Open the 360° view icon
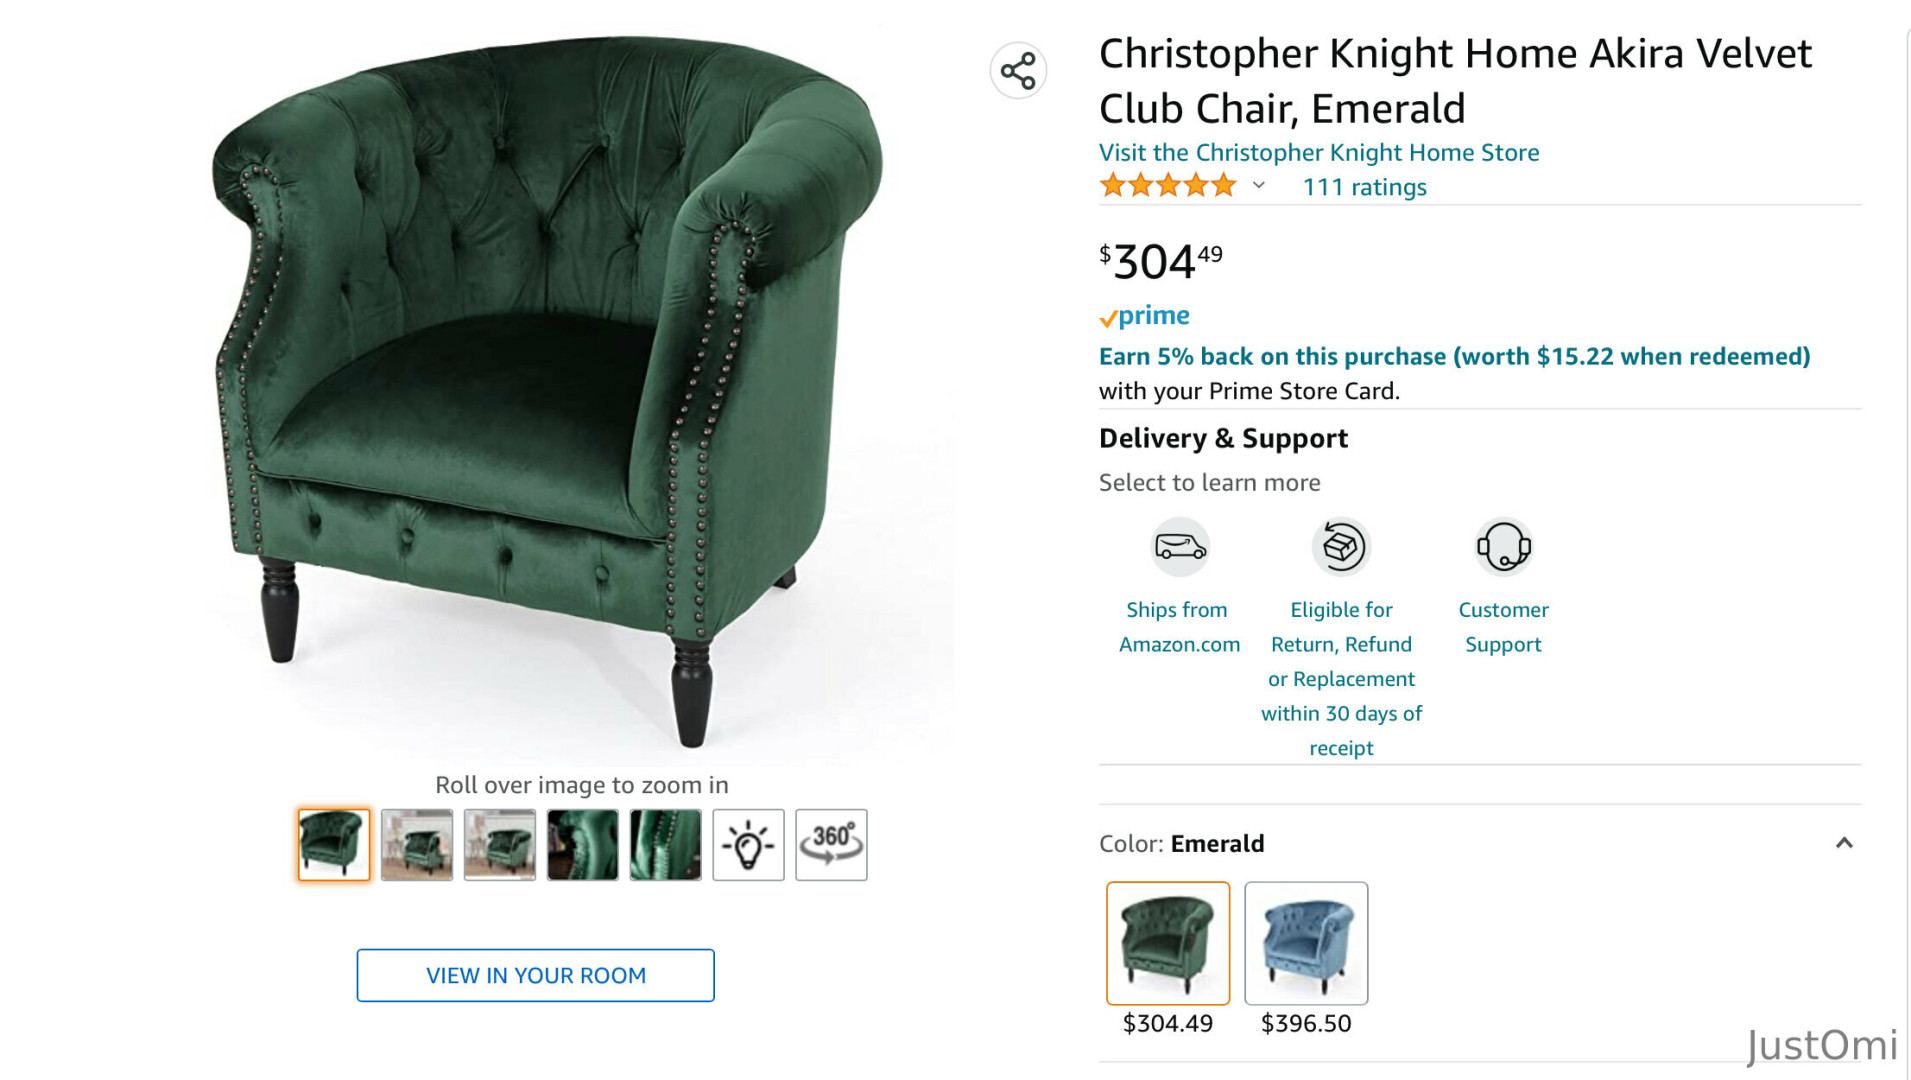The image size is (1911, 1080). click(831, 845)
